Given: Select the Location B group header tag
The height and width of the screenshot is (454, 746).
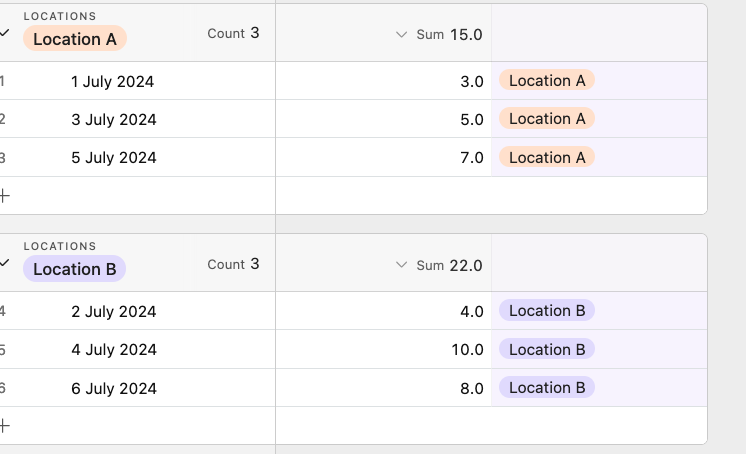Looking at the screenshot, I should coord(75,269).
